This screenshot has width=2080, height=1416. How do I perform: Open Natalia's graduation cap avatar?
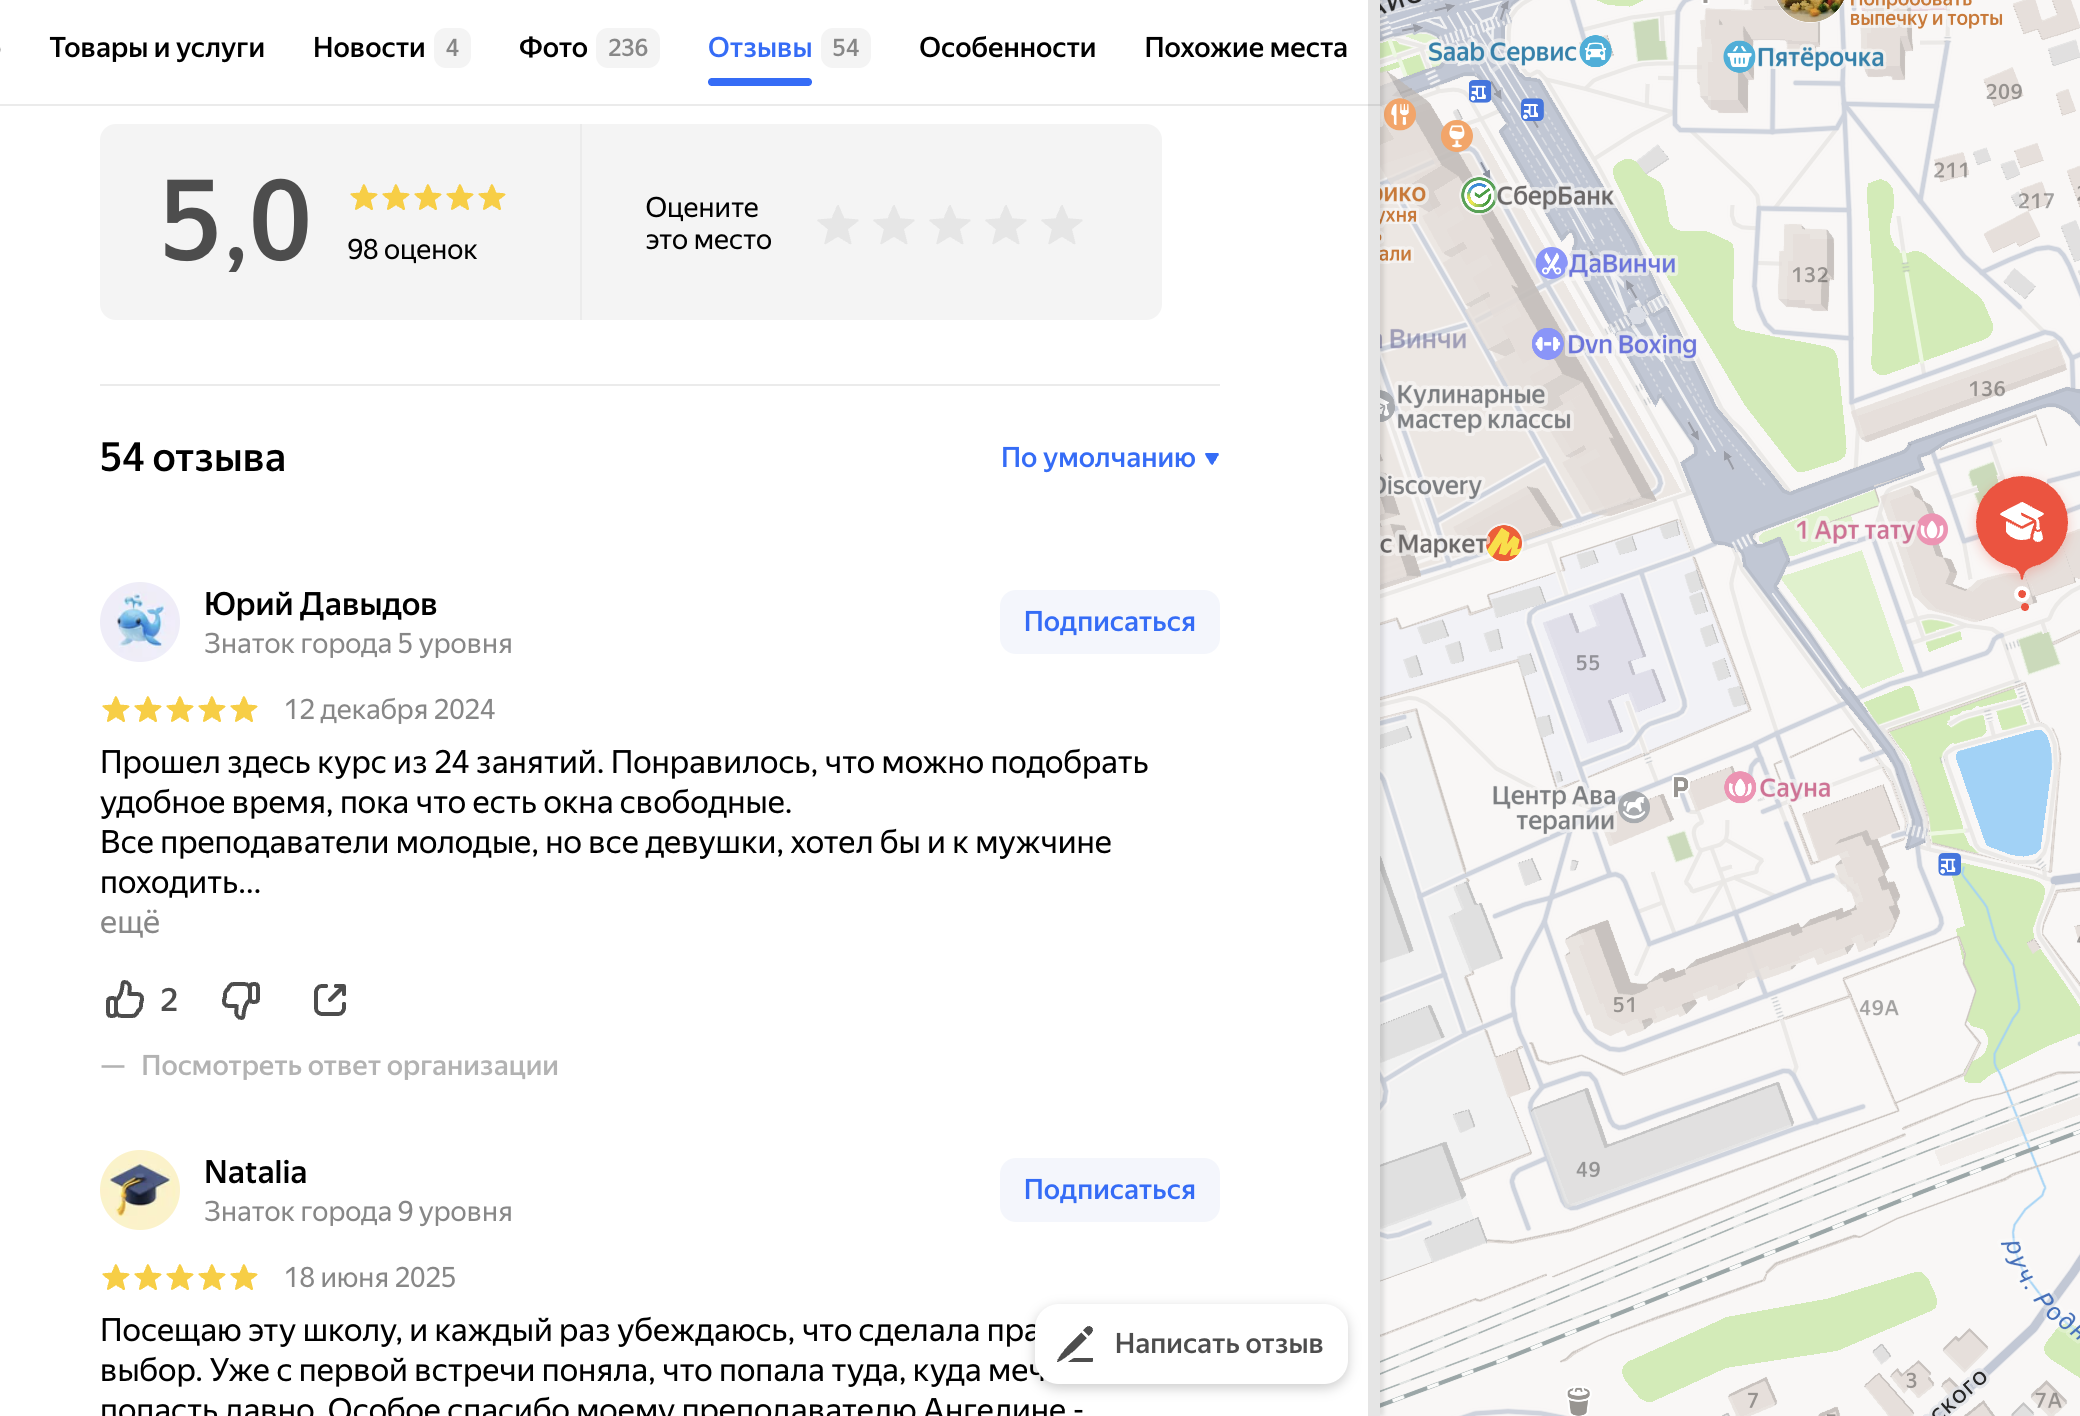coord(140,1189)
